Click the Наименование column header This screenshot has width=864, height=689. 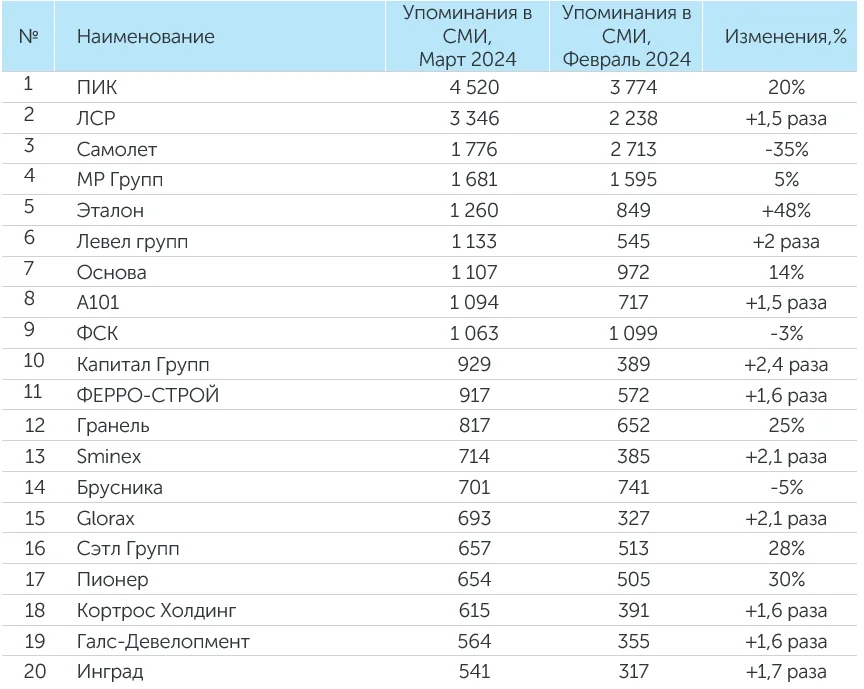pos(146,37)
